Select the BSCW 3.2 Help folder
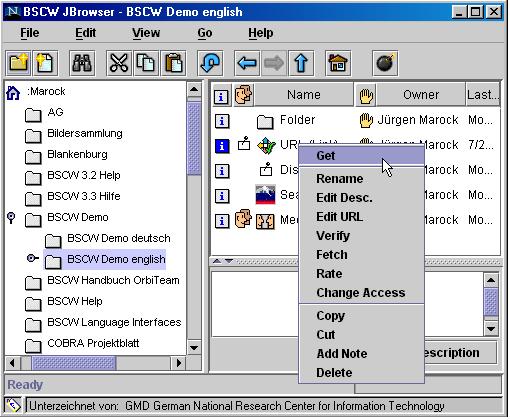 click(73, 176)
